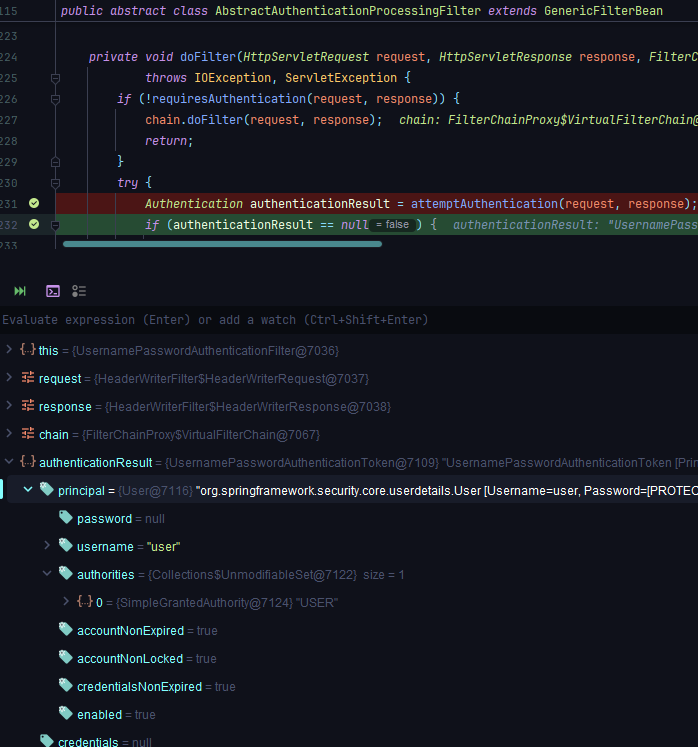Toggle the breakpoint on line 231

(x=33, y=203)
